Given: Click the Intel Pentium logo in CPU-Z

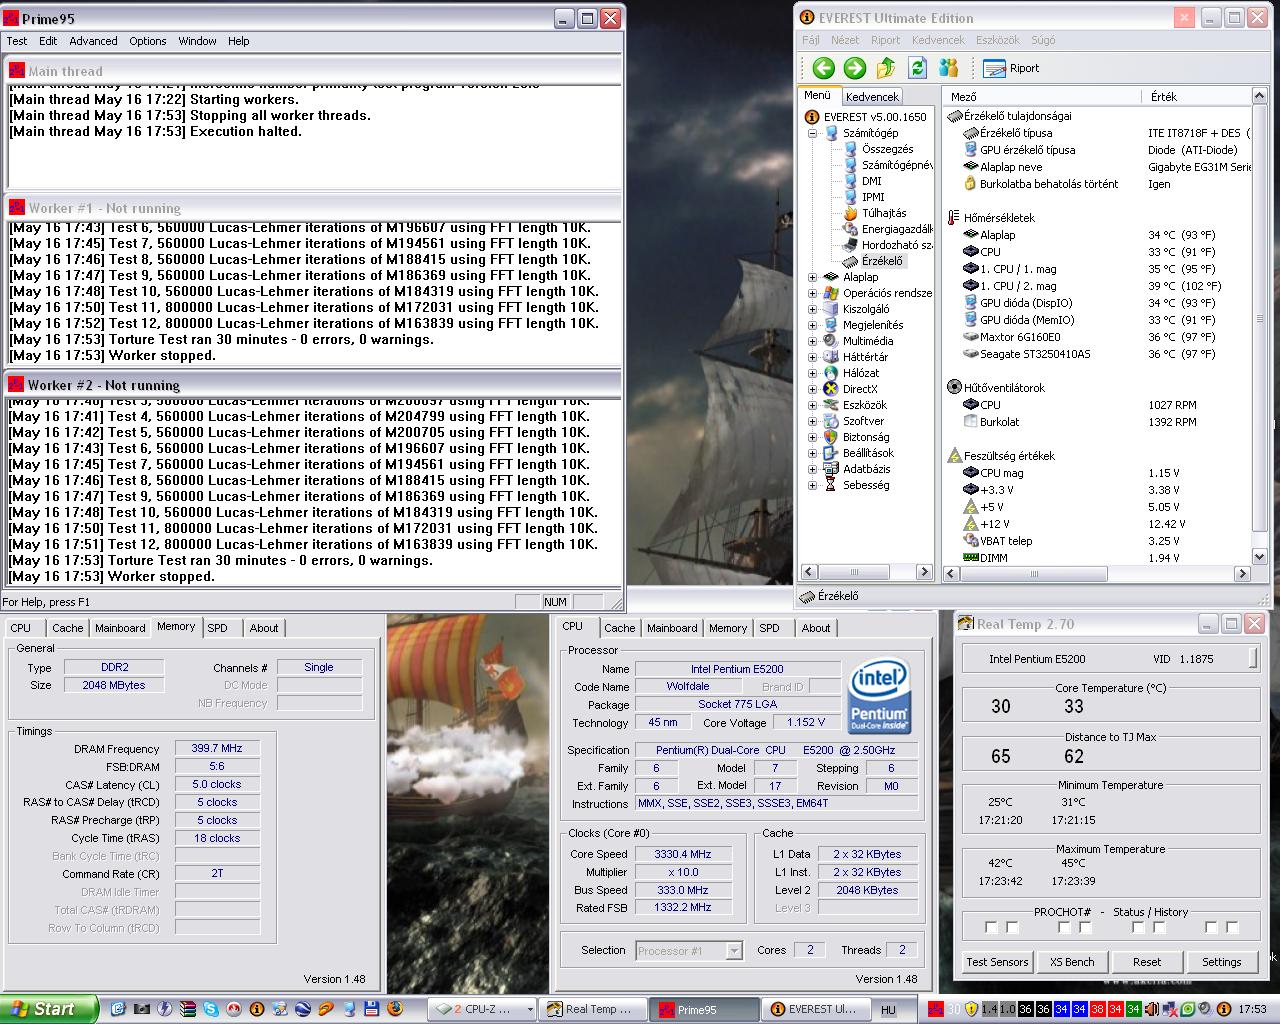Looking at the screenshot, I should tap(878, 697).
